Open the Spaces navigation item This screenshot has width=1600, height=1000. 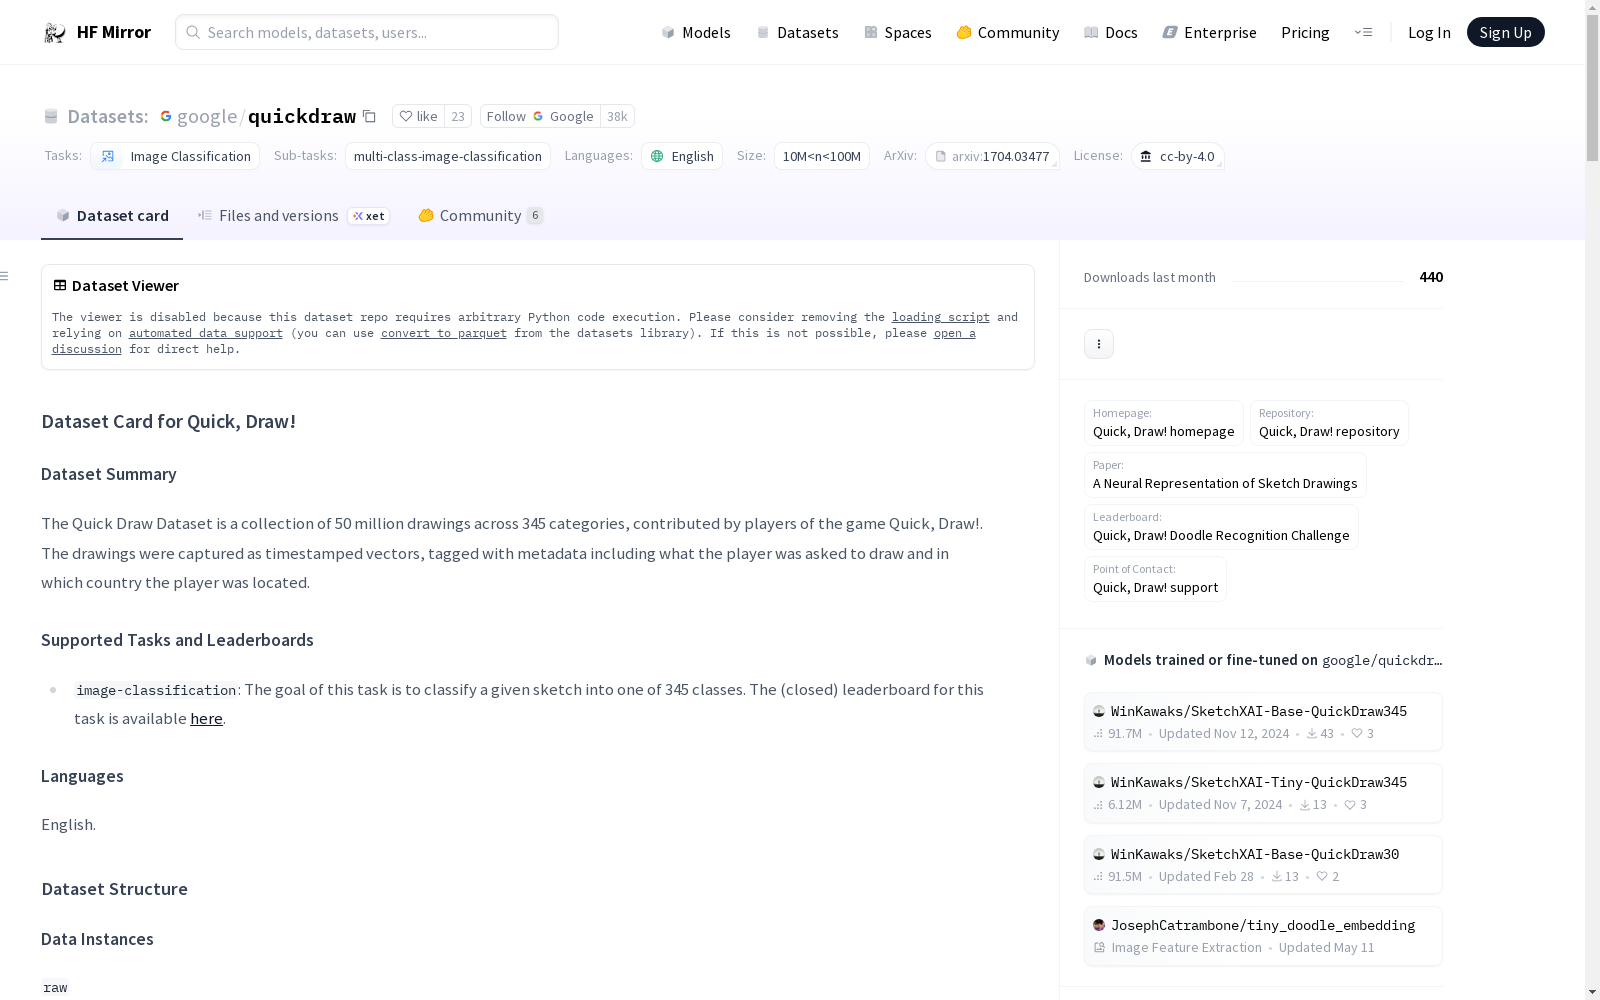point(898,33)
